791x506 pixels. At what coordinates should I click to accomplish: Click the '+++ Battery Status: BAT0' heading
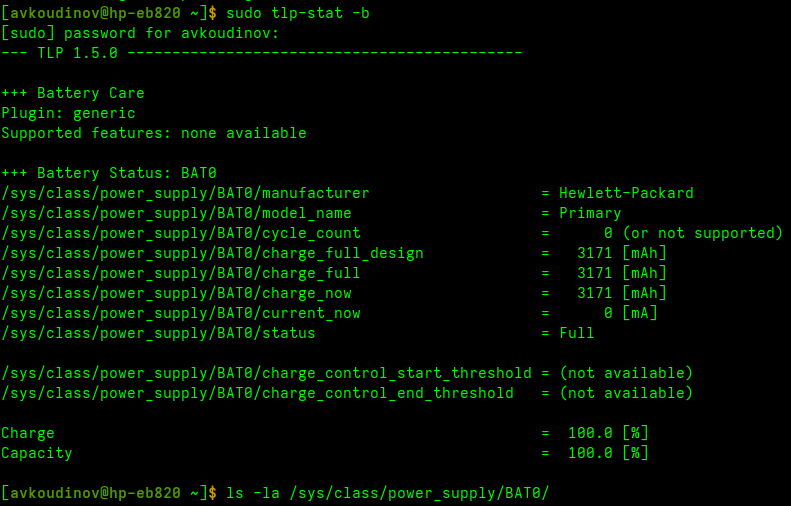tap(109, 173)
